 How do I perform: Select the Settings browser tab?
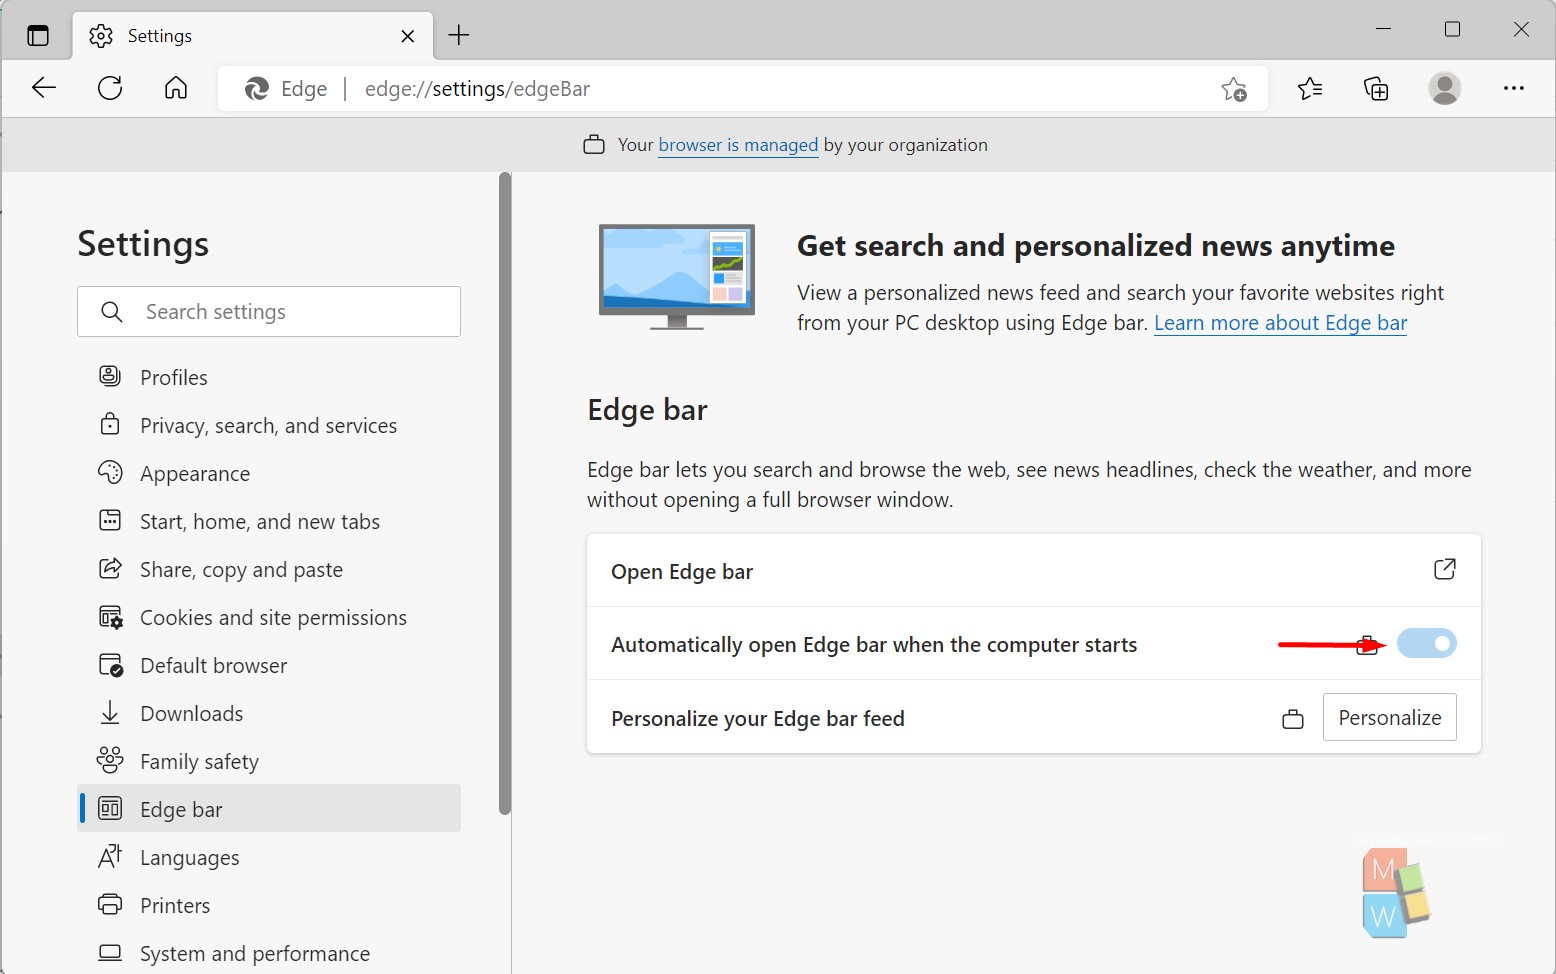tap(253, 36)
